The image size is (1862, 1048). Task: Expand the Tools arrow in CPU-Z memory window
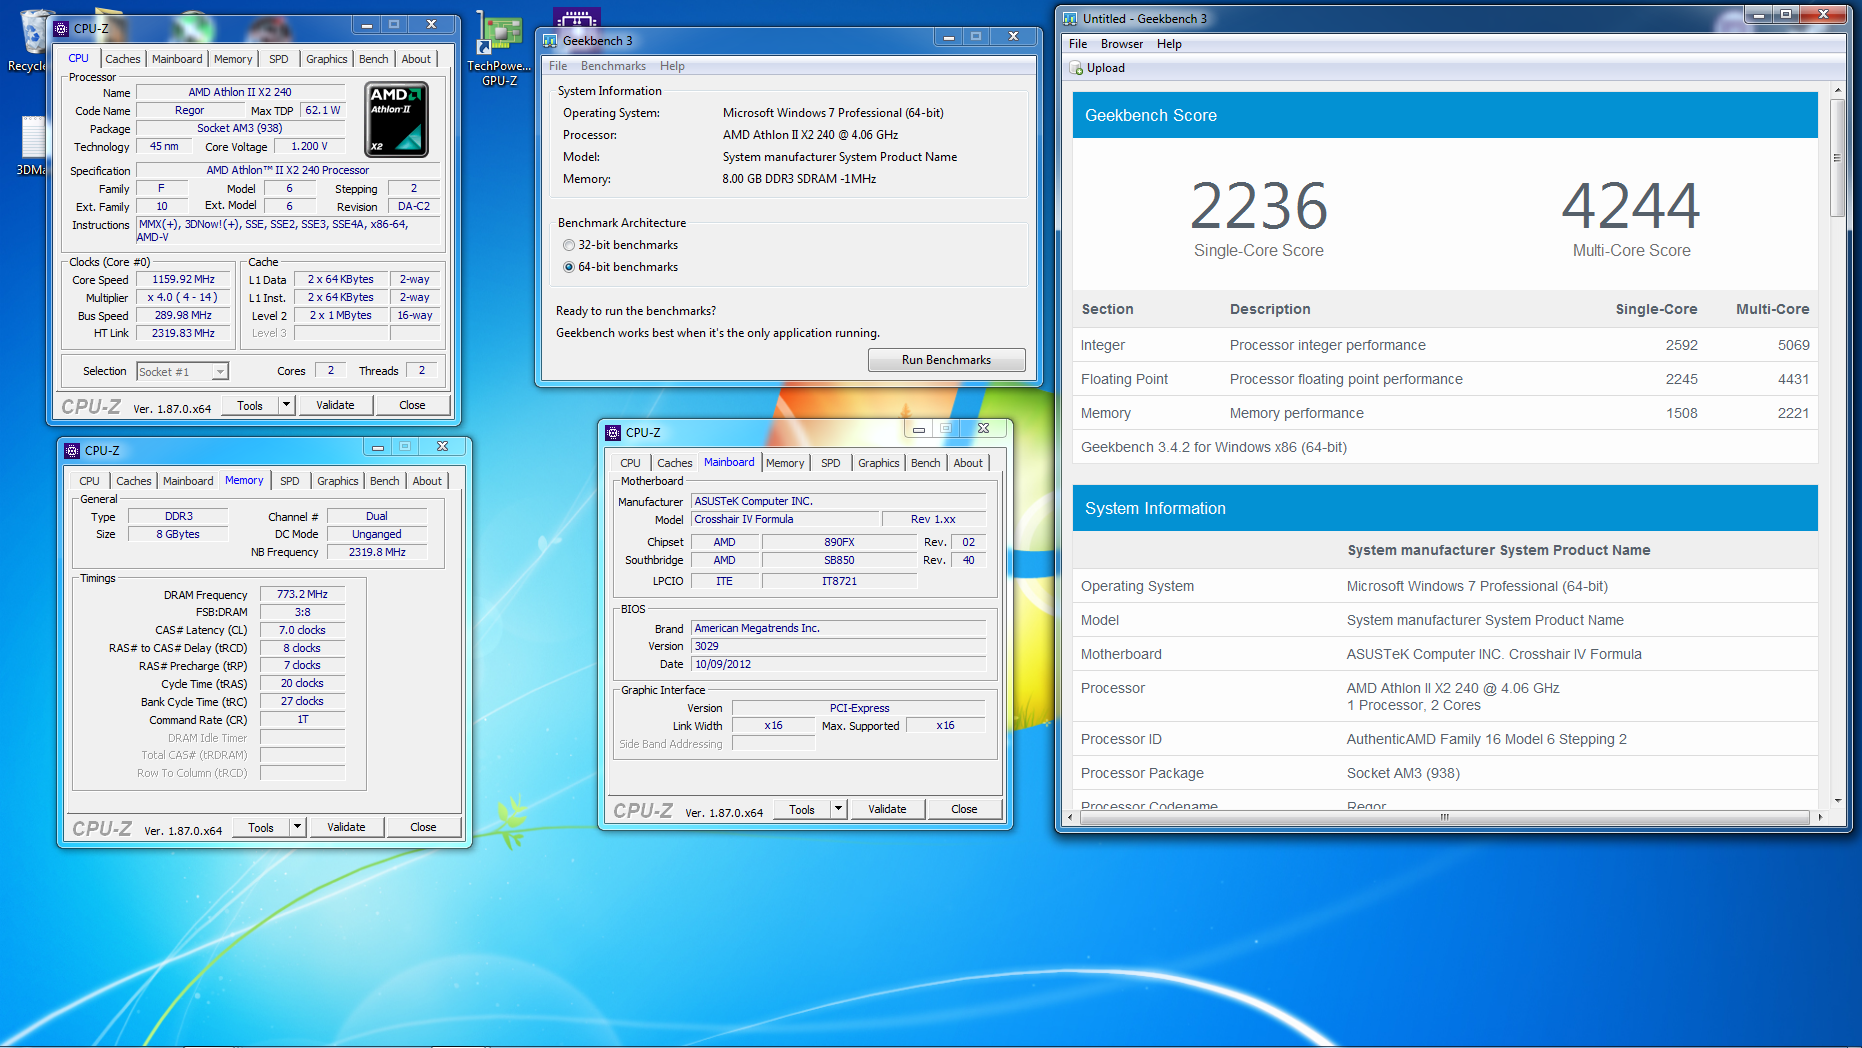(297, 827)
